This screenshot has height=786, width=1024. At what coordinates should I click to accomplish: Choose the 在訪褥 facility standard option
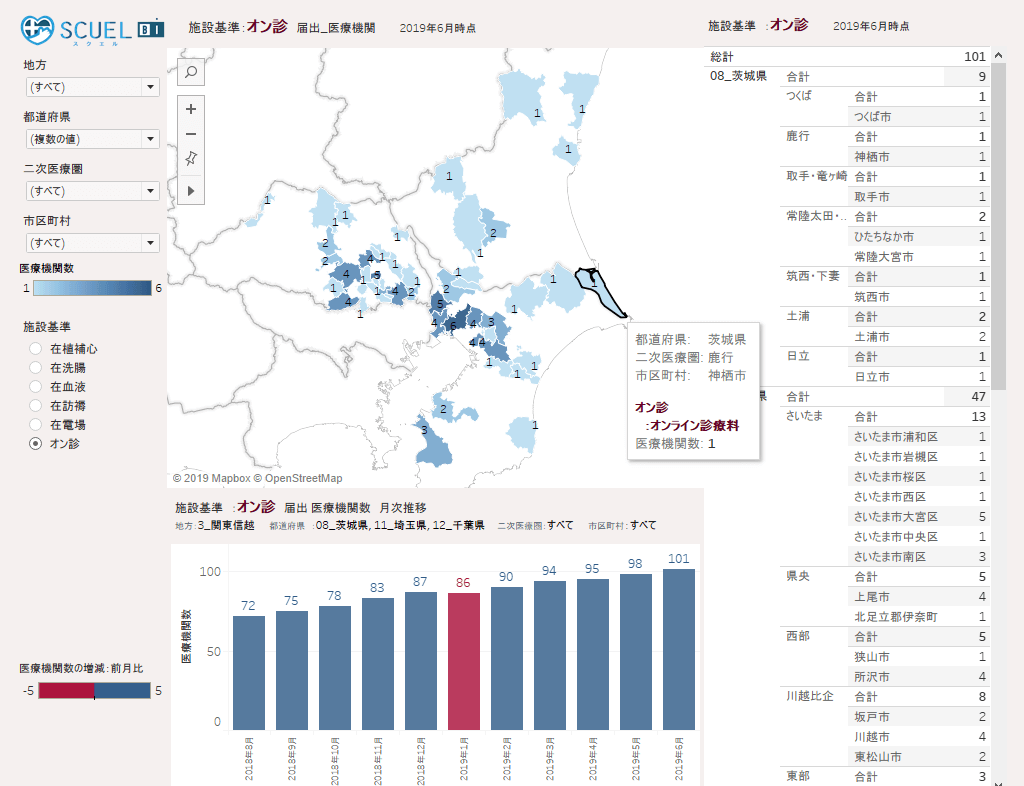(36, 406)
